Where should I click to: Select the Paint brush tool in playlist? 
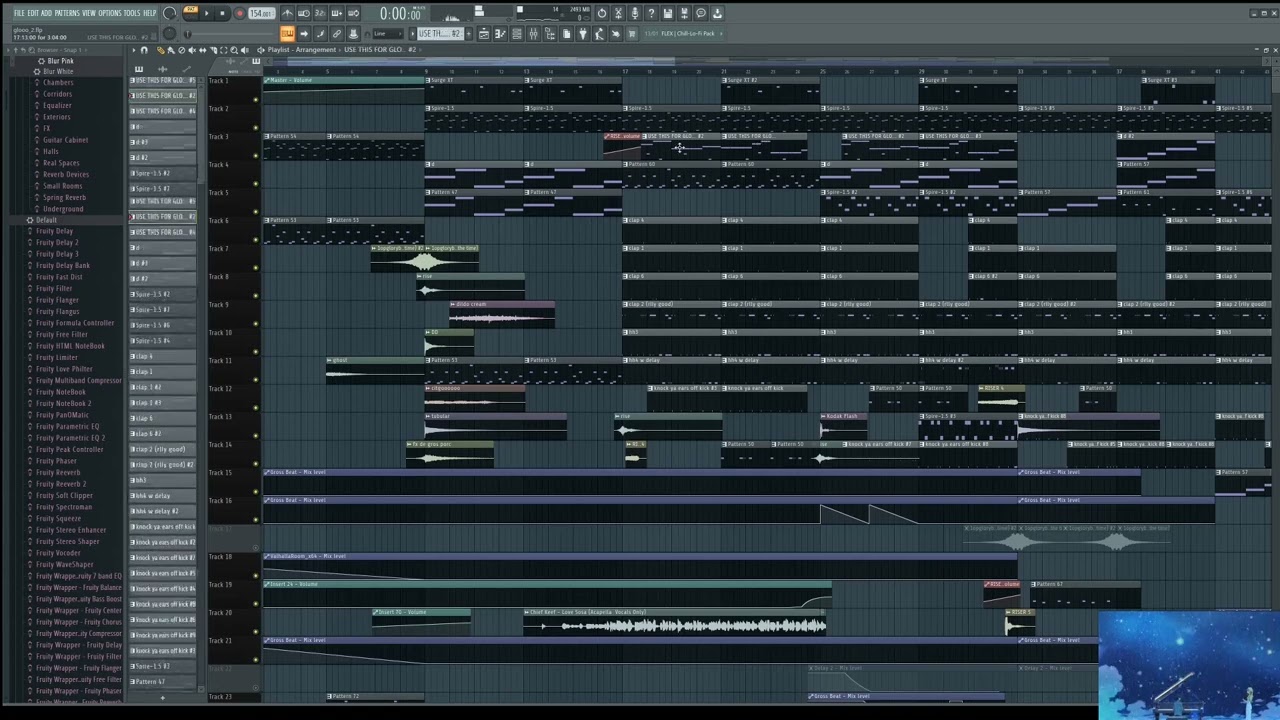click(x=171, y=49)
